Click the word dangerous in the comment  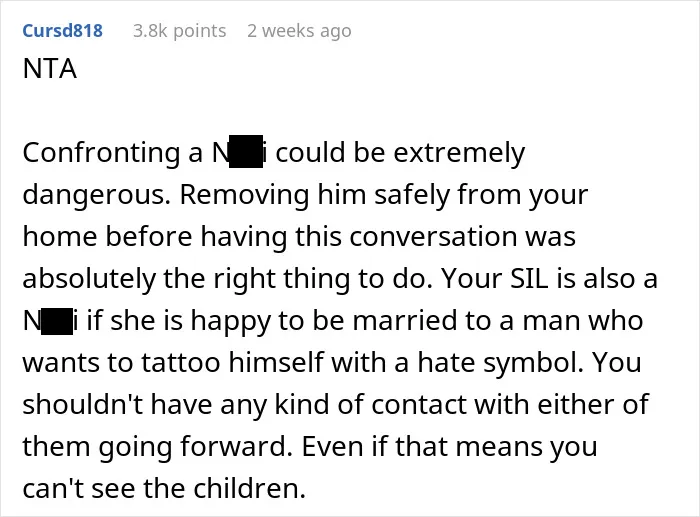[96, 196]
